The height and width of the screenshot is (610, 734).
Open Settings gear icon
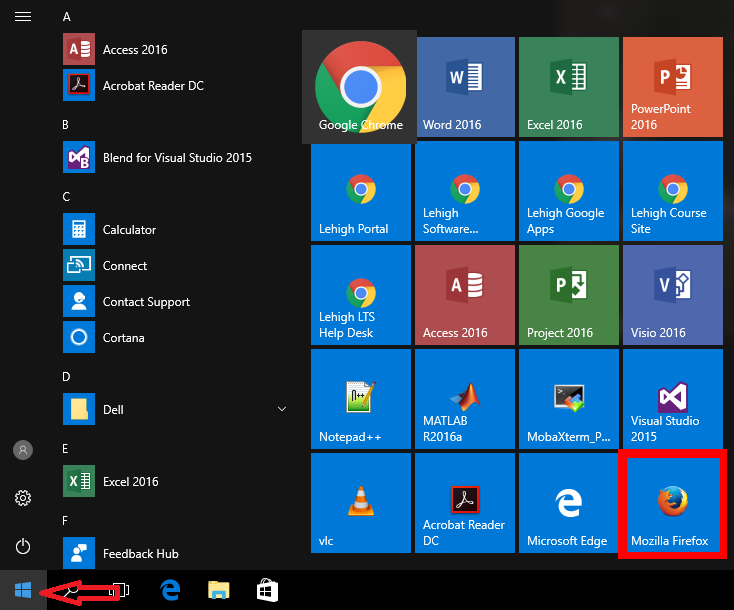(x=23, y=498)
